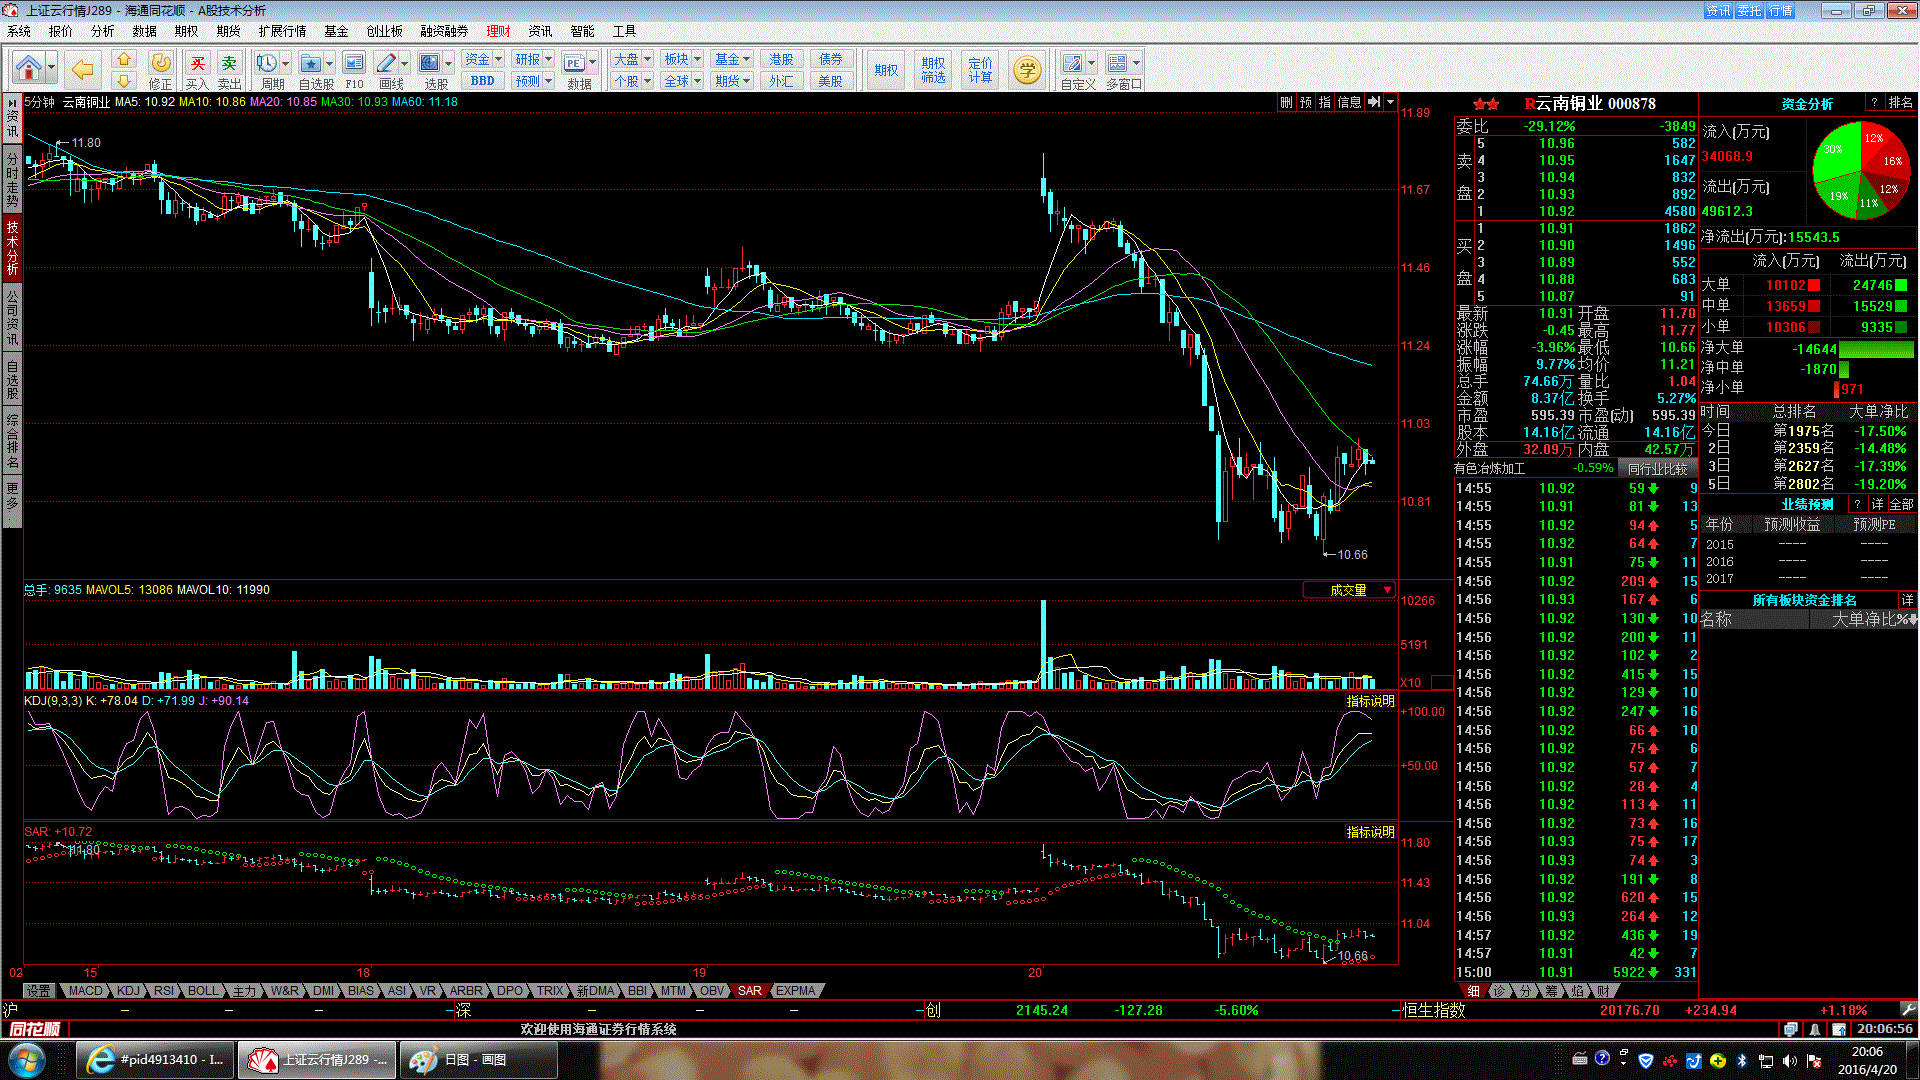Open the 分析 menu
Screen dimensions: 1920x1080
click(102, 31)
